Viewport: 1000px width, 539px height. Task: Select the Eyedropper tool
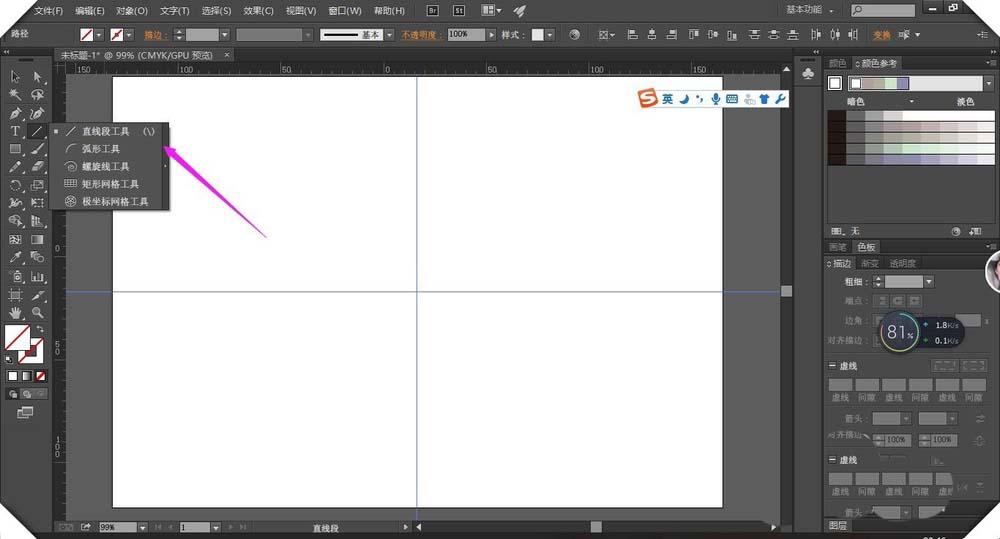click(15, 258)
